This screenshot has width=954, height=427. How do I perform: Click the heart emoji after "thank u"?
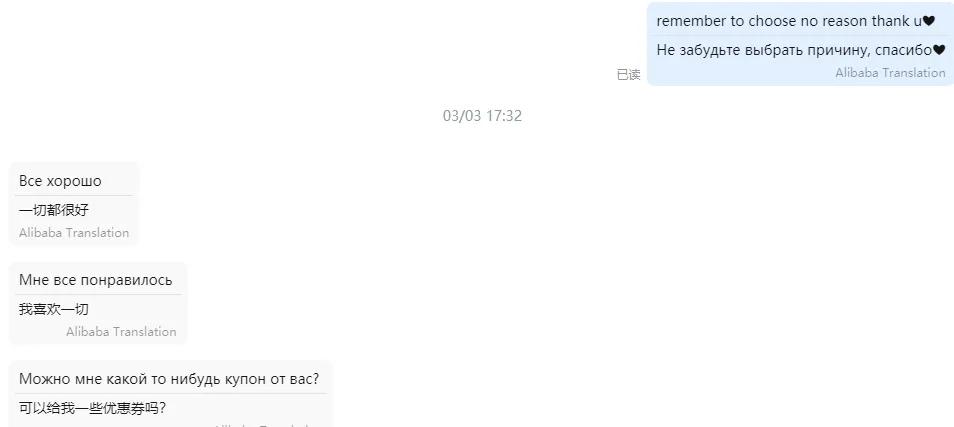[928, 21]
